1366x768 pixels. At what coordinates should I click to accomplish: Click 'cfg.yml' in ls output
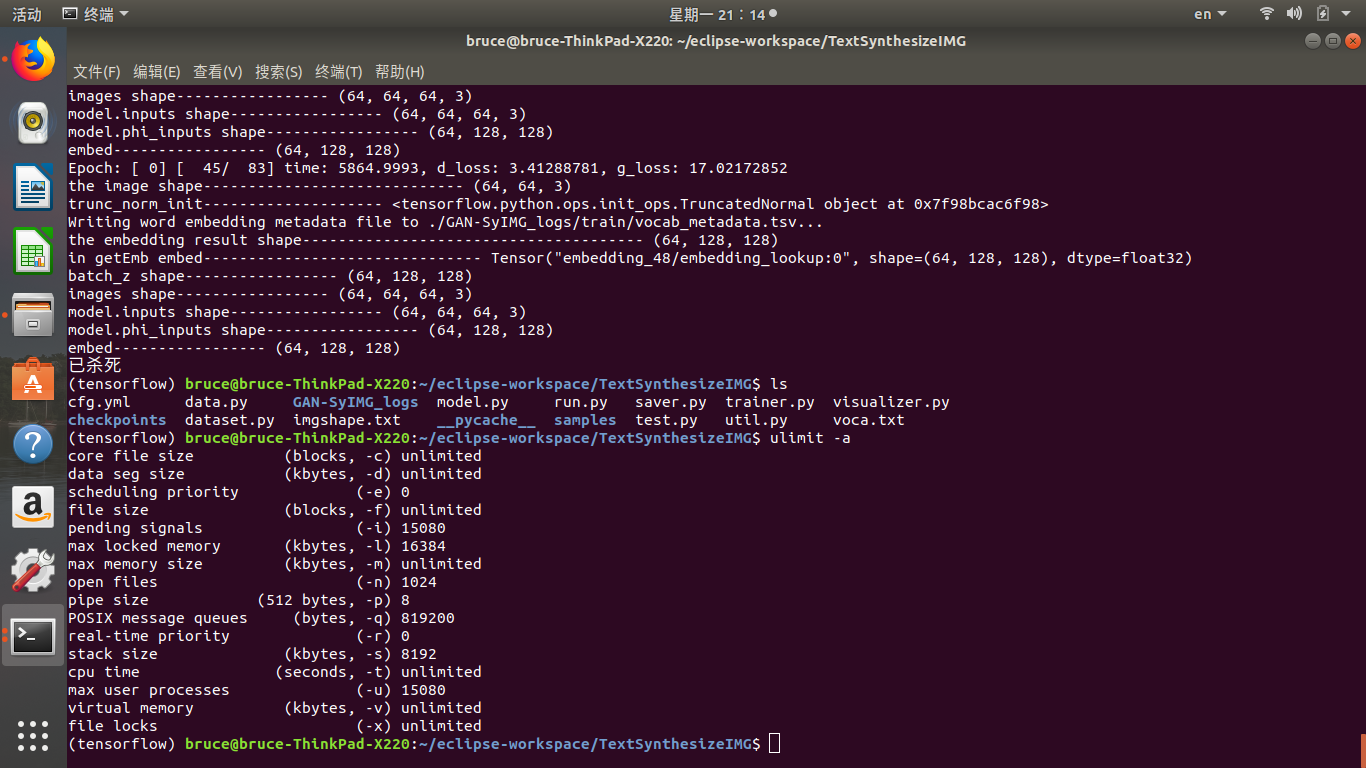[x=99, y=402]
